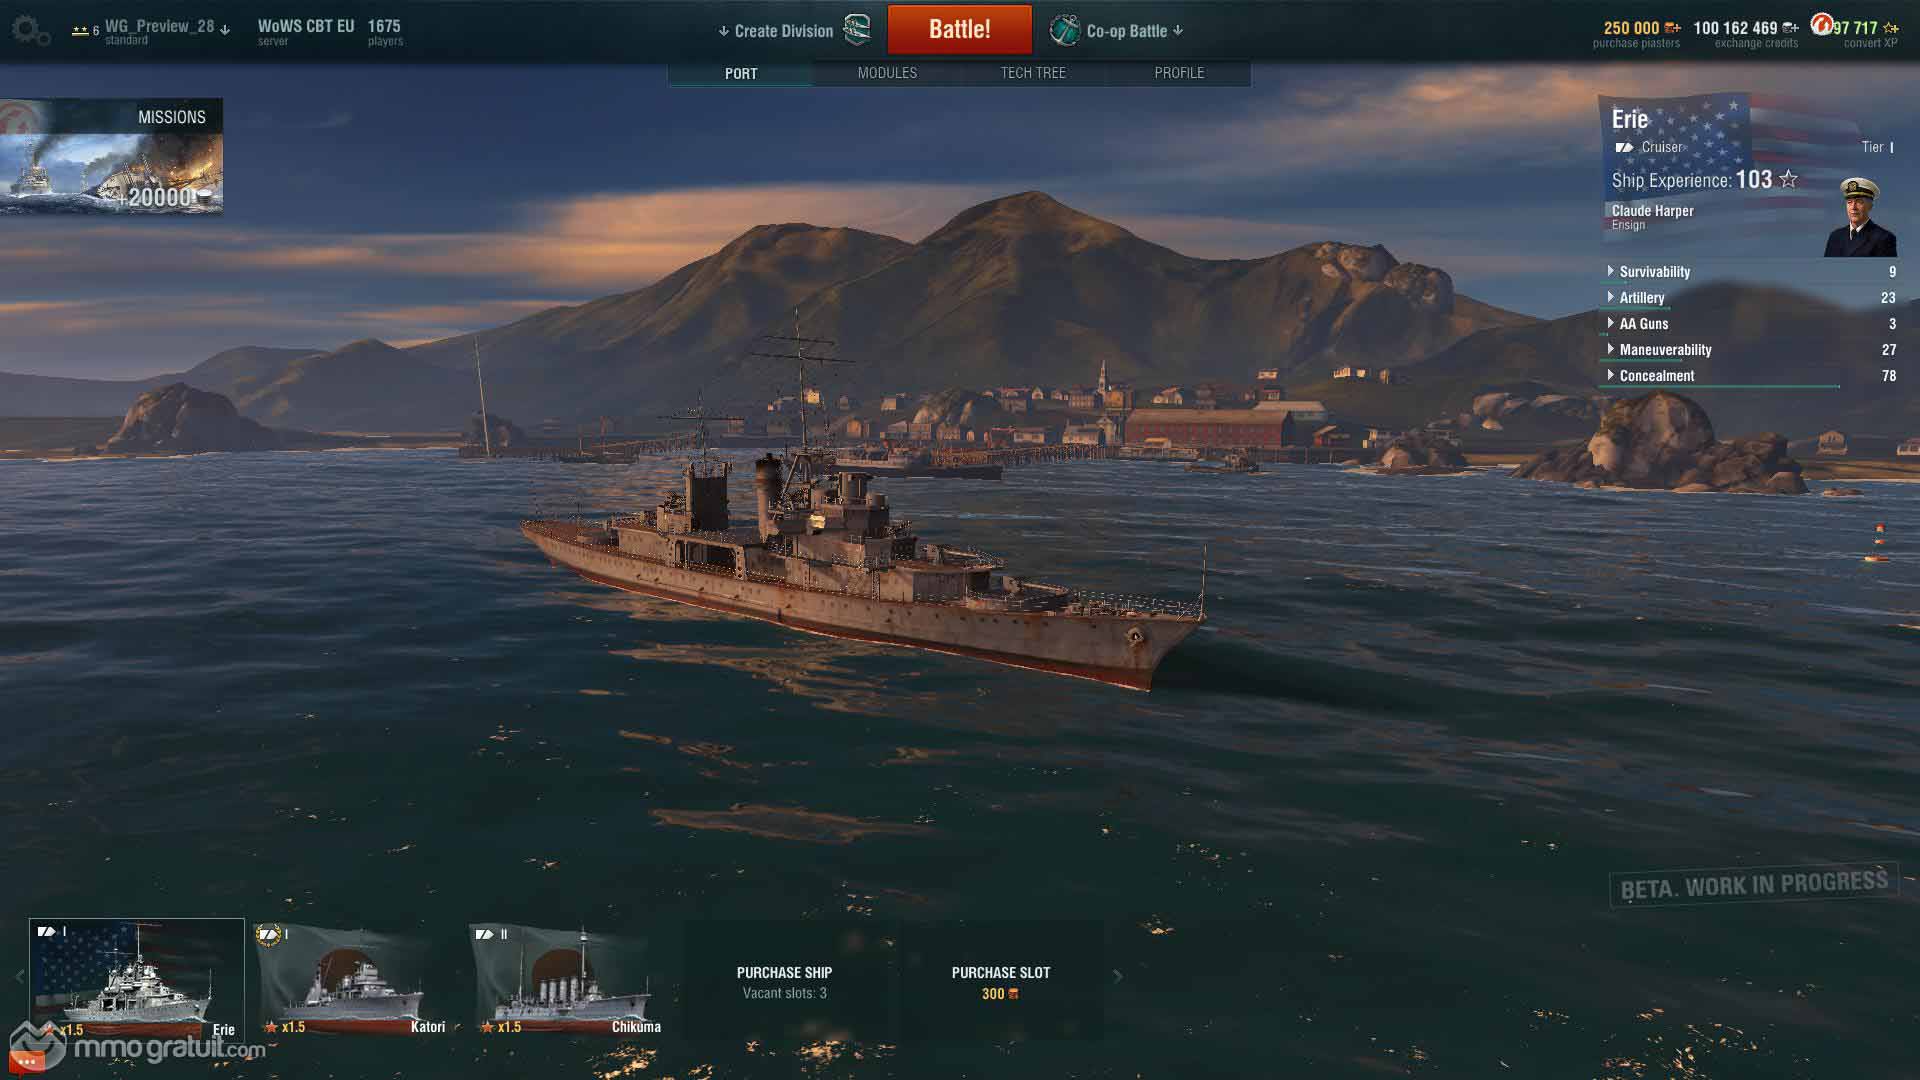
Task: Click the commander Claude Harper portrait
Action: 1860,217
